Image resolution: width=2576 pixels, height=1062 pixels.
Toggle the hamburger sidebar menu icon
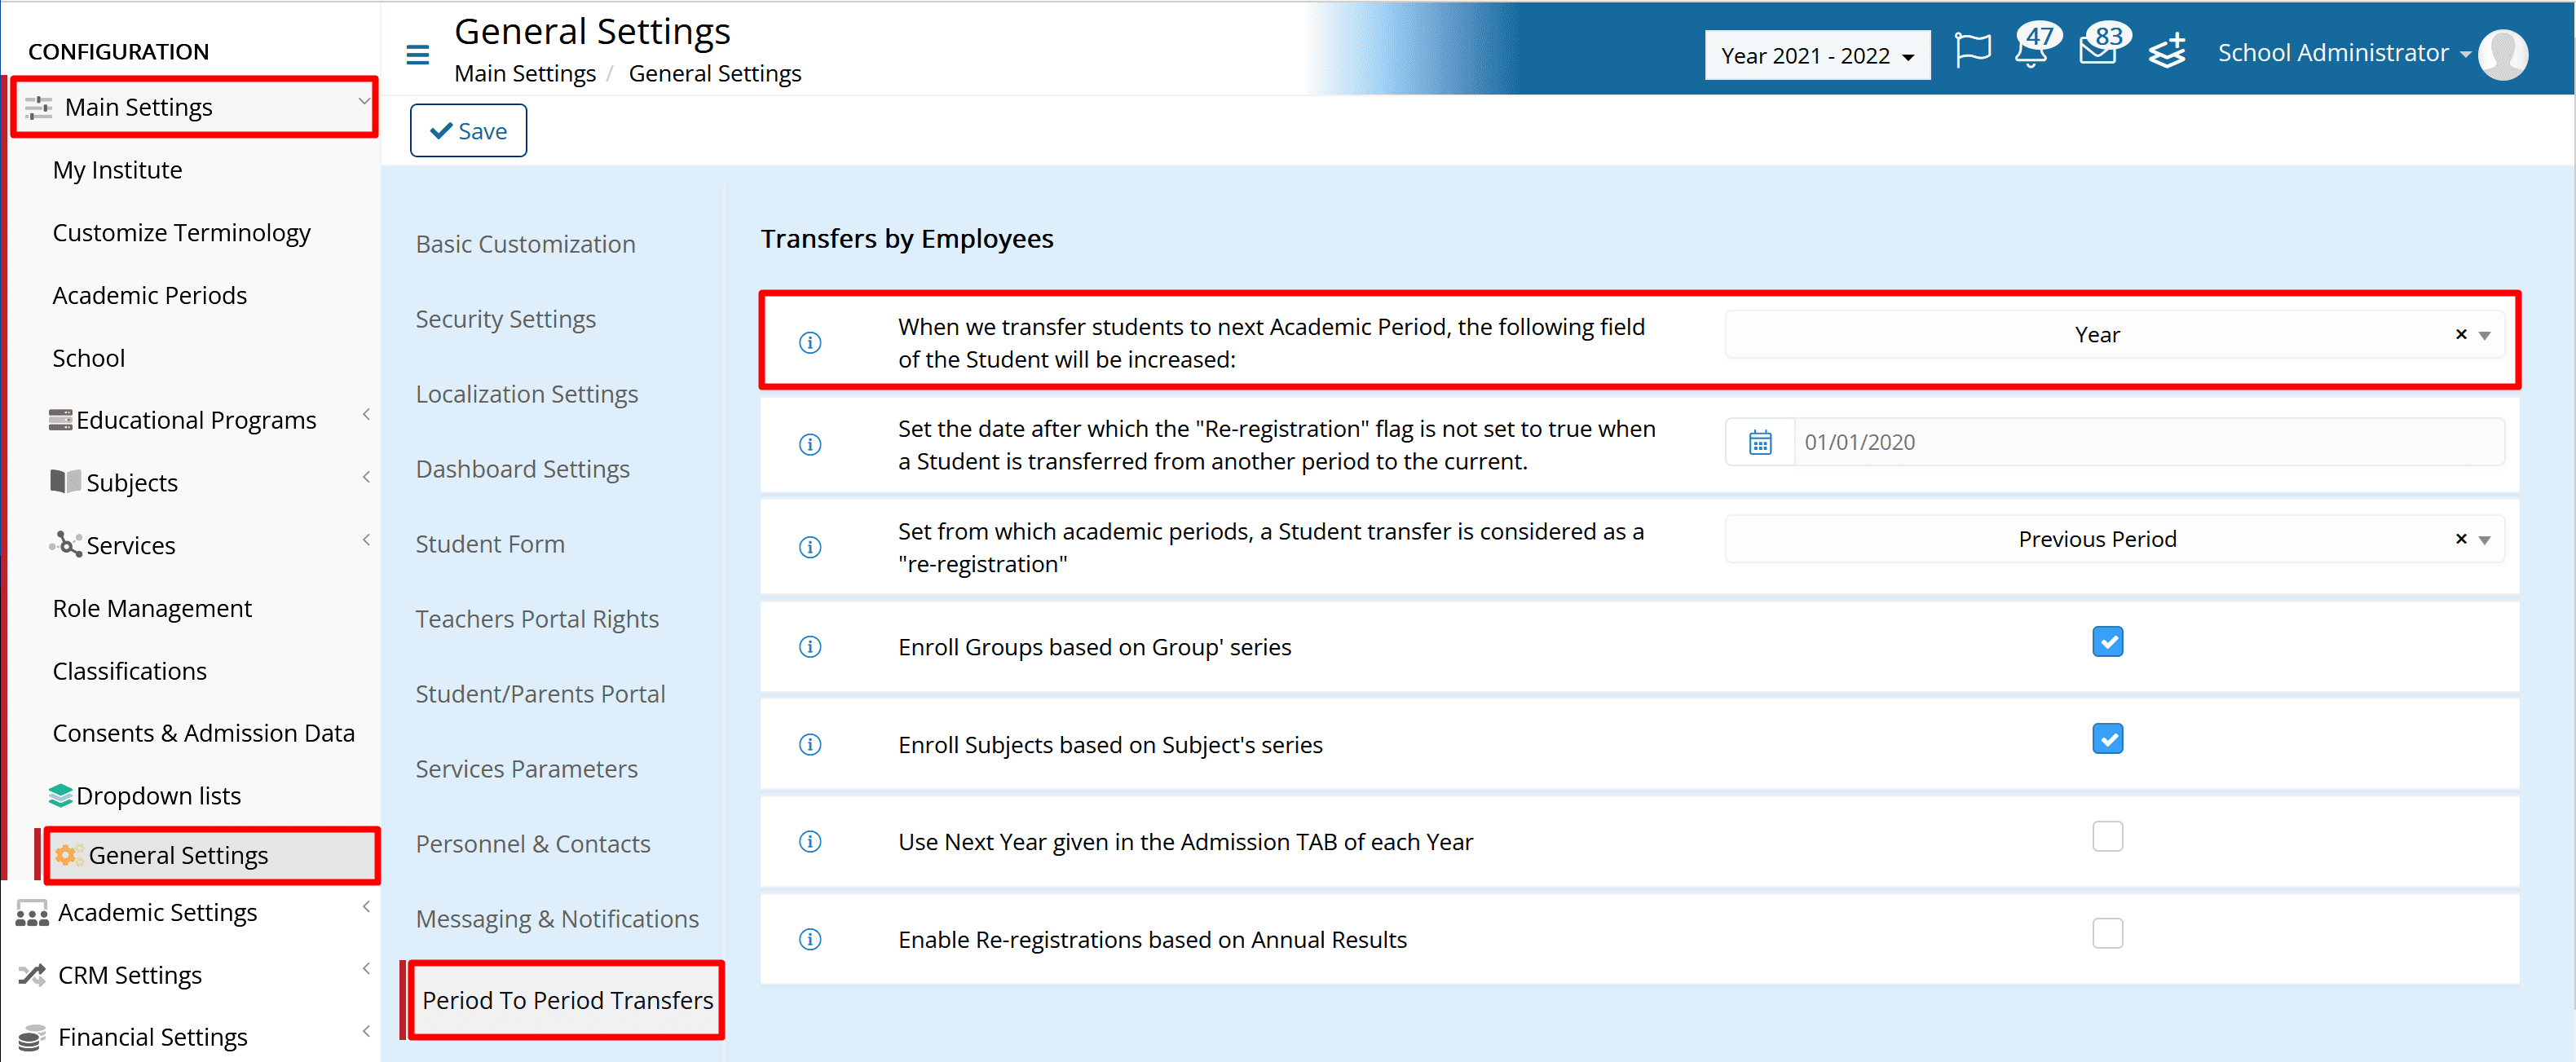click(418, 55)
